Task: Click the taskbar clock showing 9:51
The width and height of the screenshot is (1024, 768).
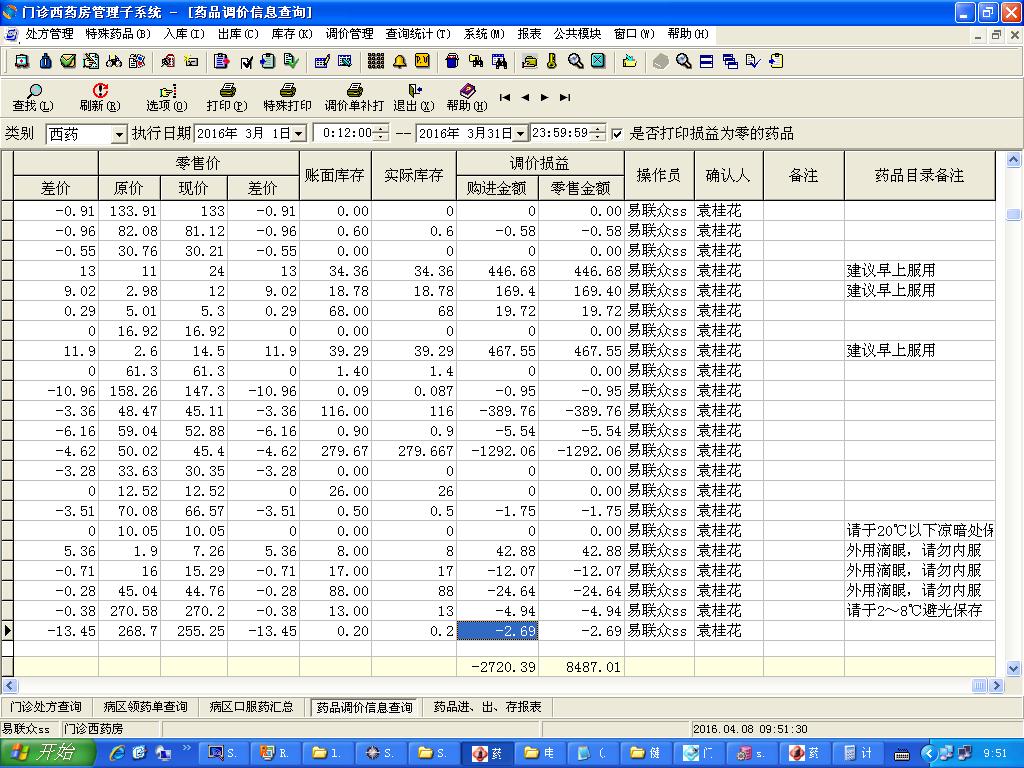Action: (x=995, y=754)
